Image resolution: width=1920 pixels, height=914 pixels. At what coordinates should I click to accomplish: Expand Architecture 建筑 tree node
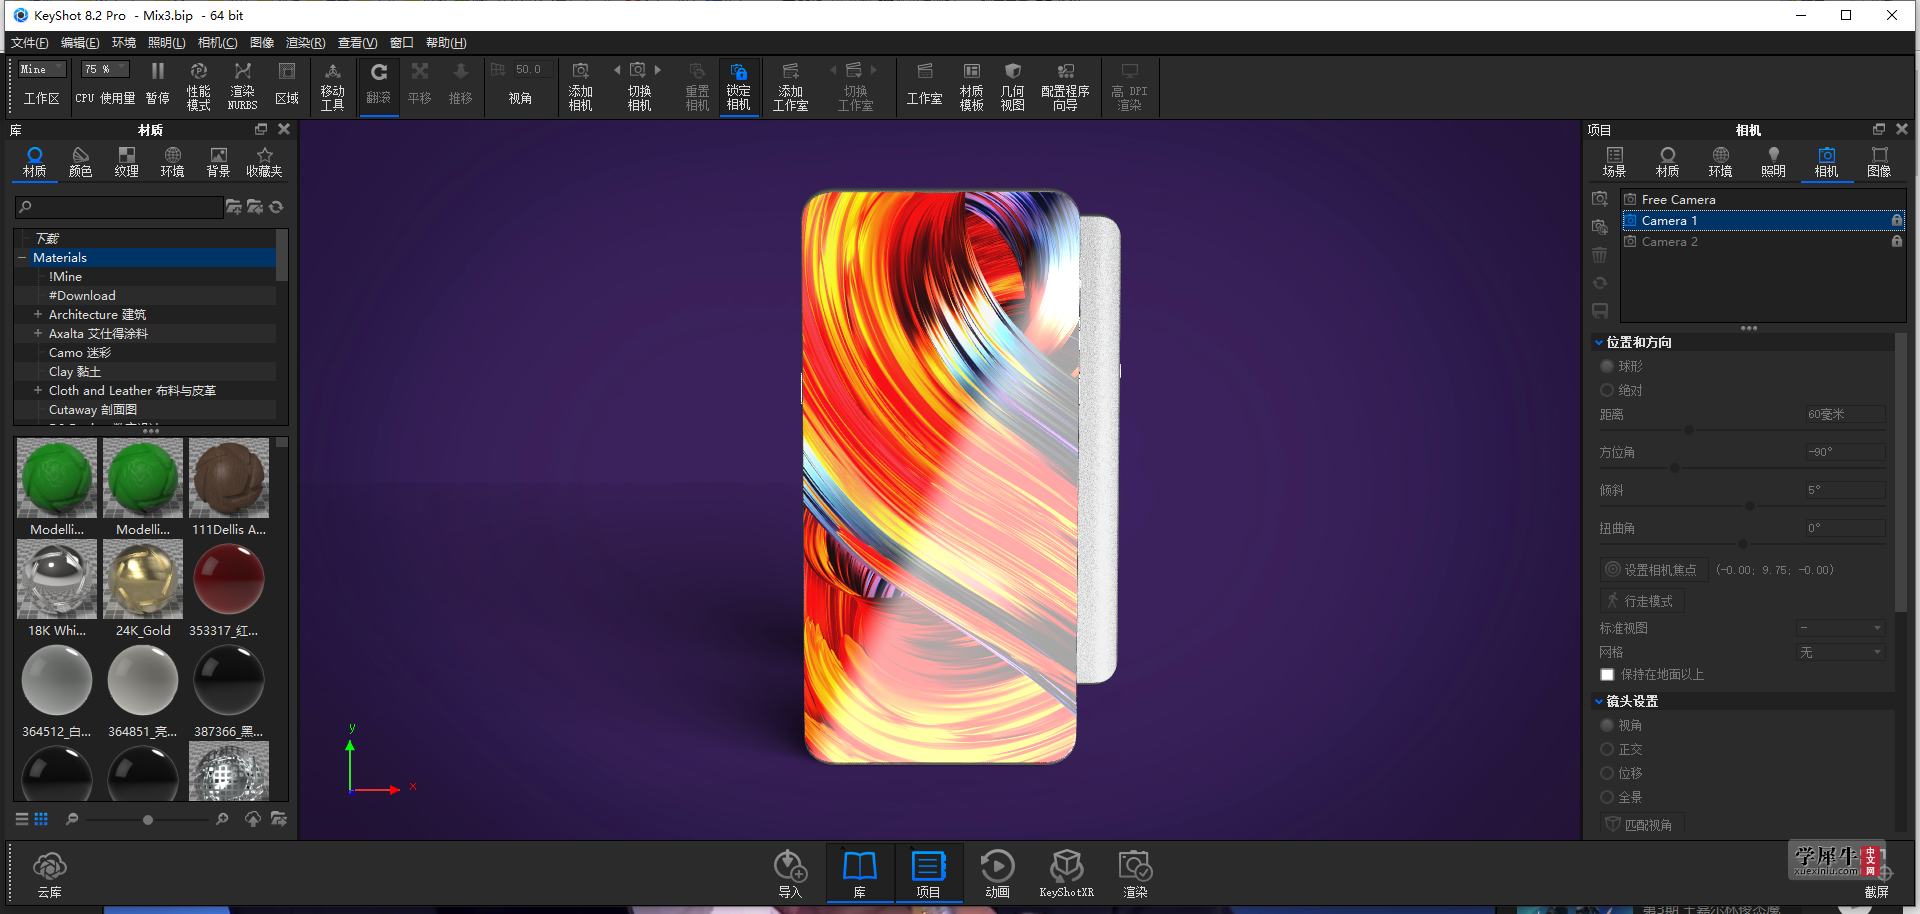(38, 314)
